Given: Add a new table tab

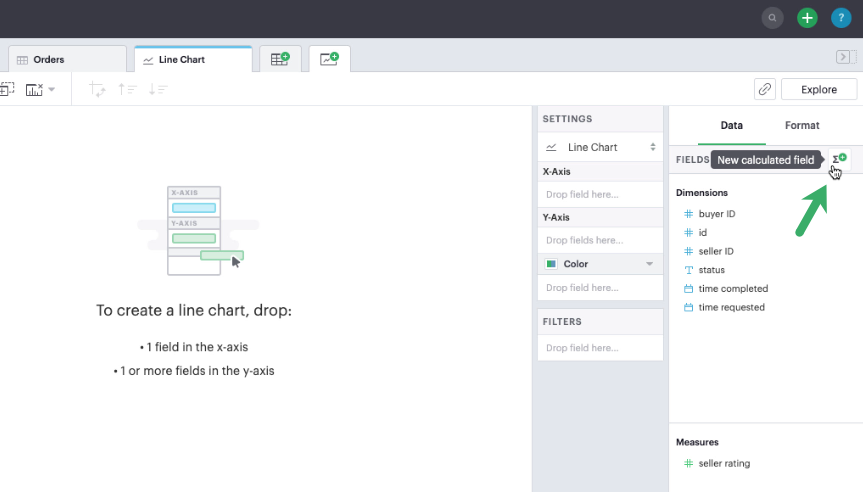Looking at the screenshot, I should (x=280, y=59).
